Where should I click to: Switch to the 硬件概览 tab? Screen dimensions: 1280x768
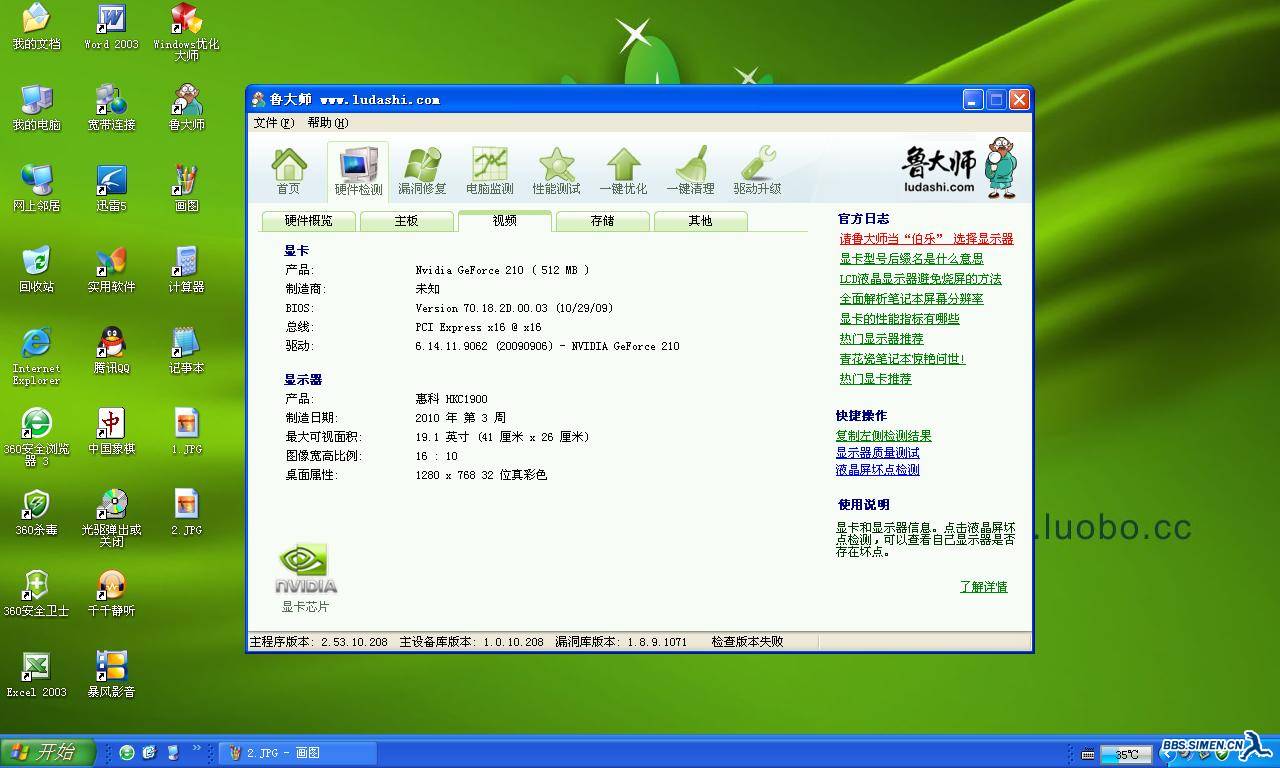(x=308, y=221)
